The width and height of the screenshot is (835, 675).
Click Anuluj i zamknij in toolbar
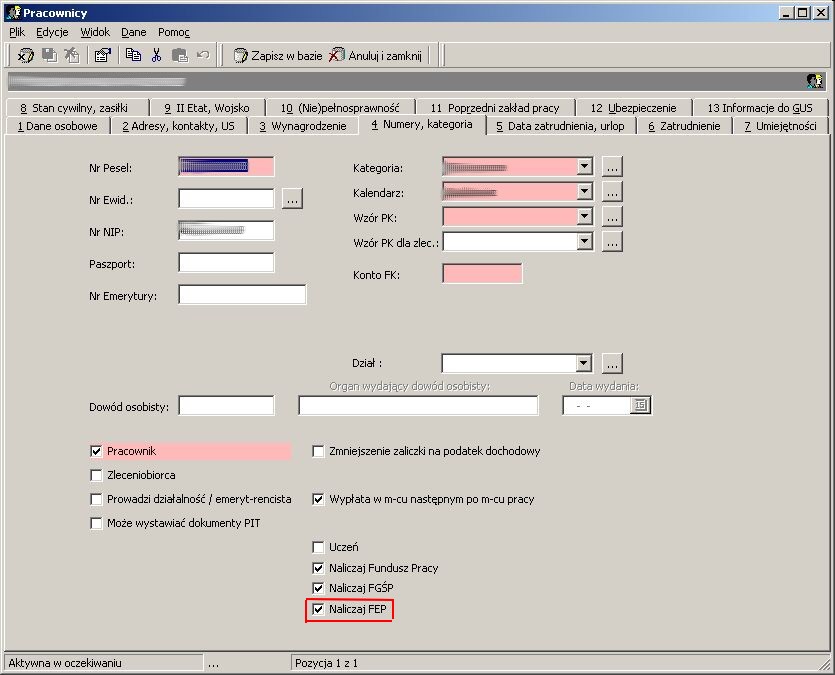click(375, 55)
